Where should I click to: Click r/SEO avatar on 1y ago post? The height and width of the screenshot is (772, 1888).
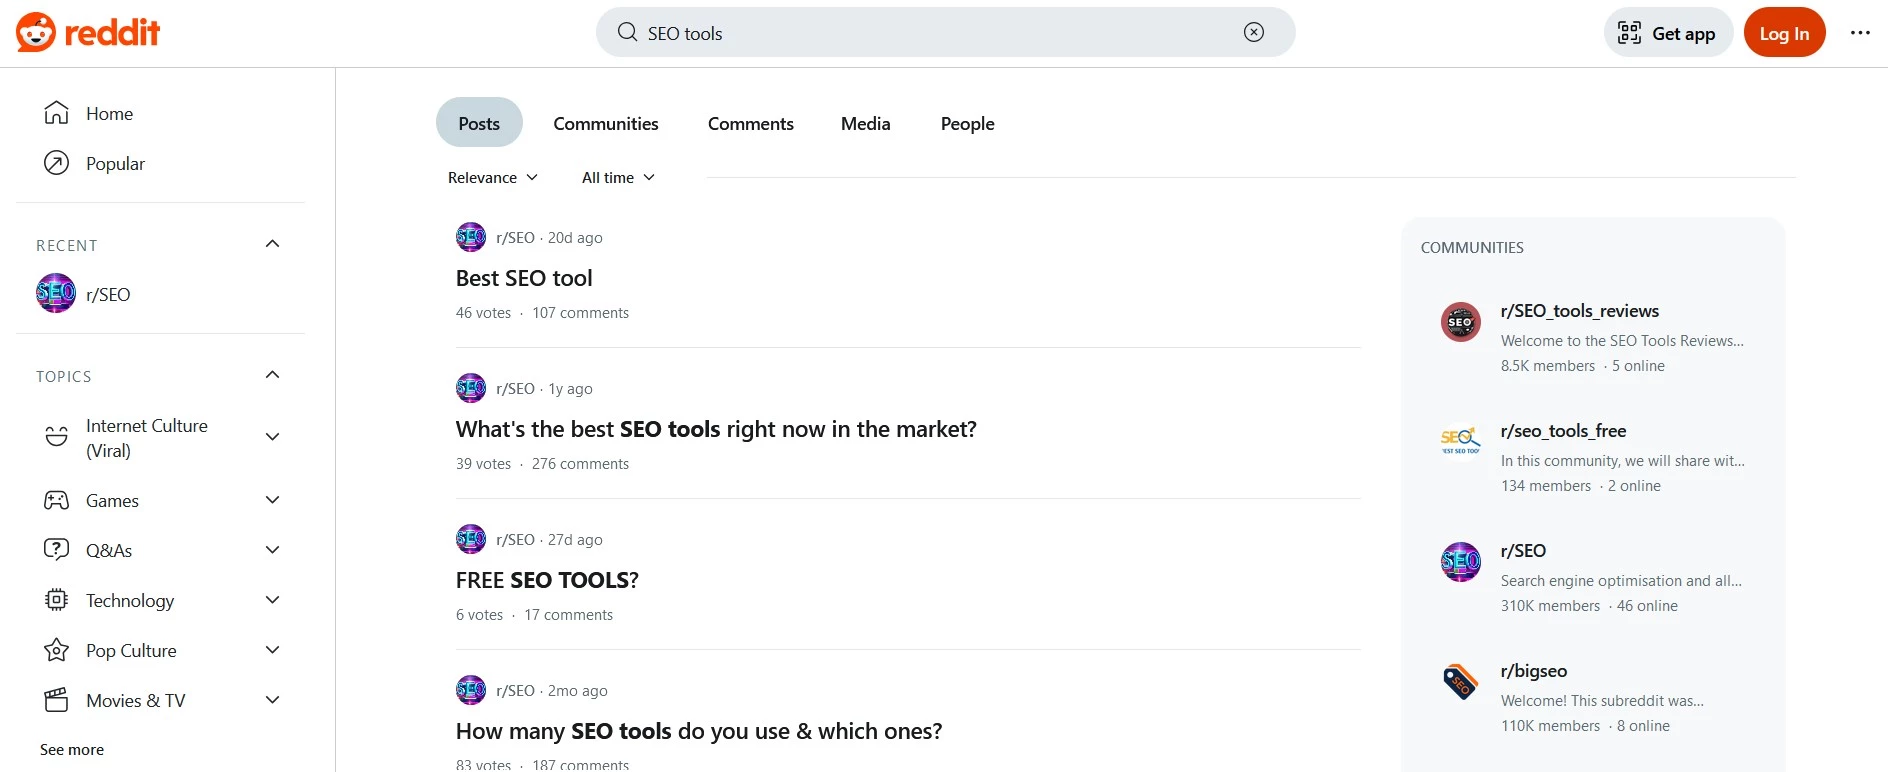tap(471, 388)
